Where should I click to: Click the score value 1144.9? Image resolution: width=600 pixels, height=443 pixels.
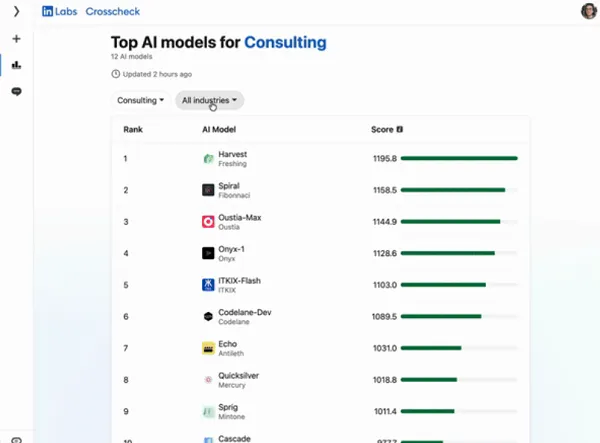tap(385, 222)
